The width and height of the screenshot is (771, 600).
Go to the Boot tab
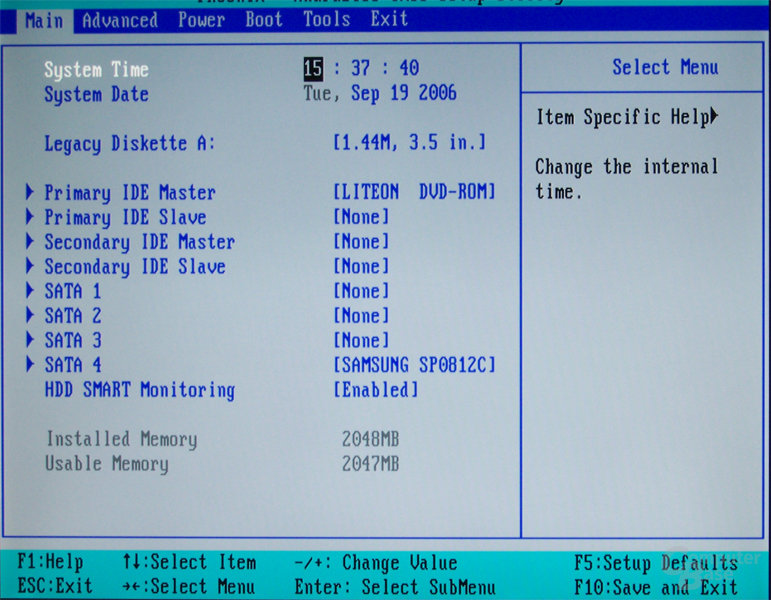pos(264,20)
